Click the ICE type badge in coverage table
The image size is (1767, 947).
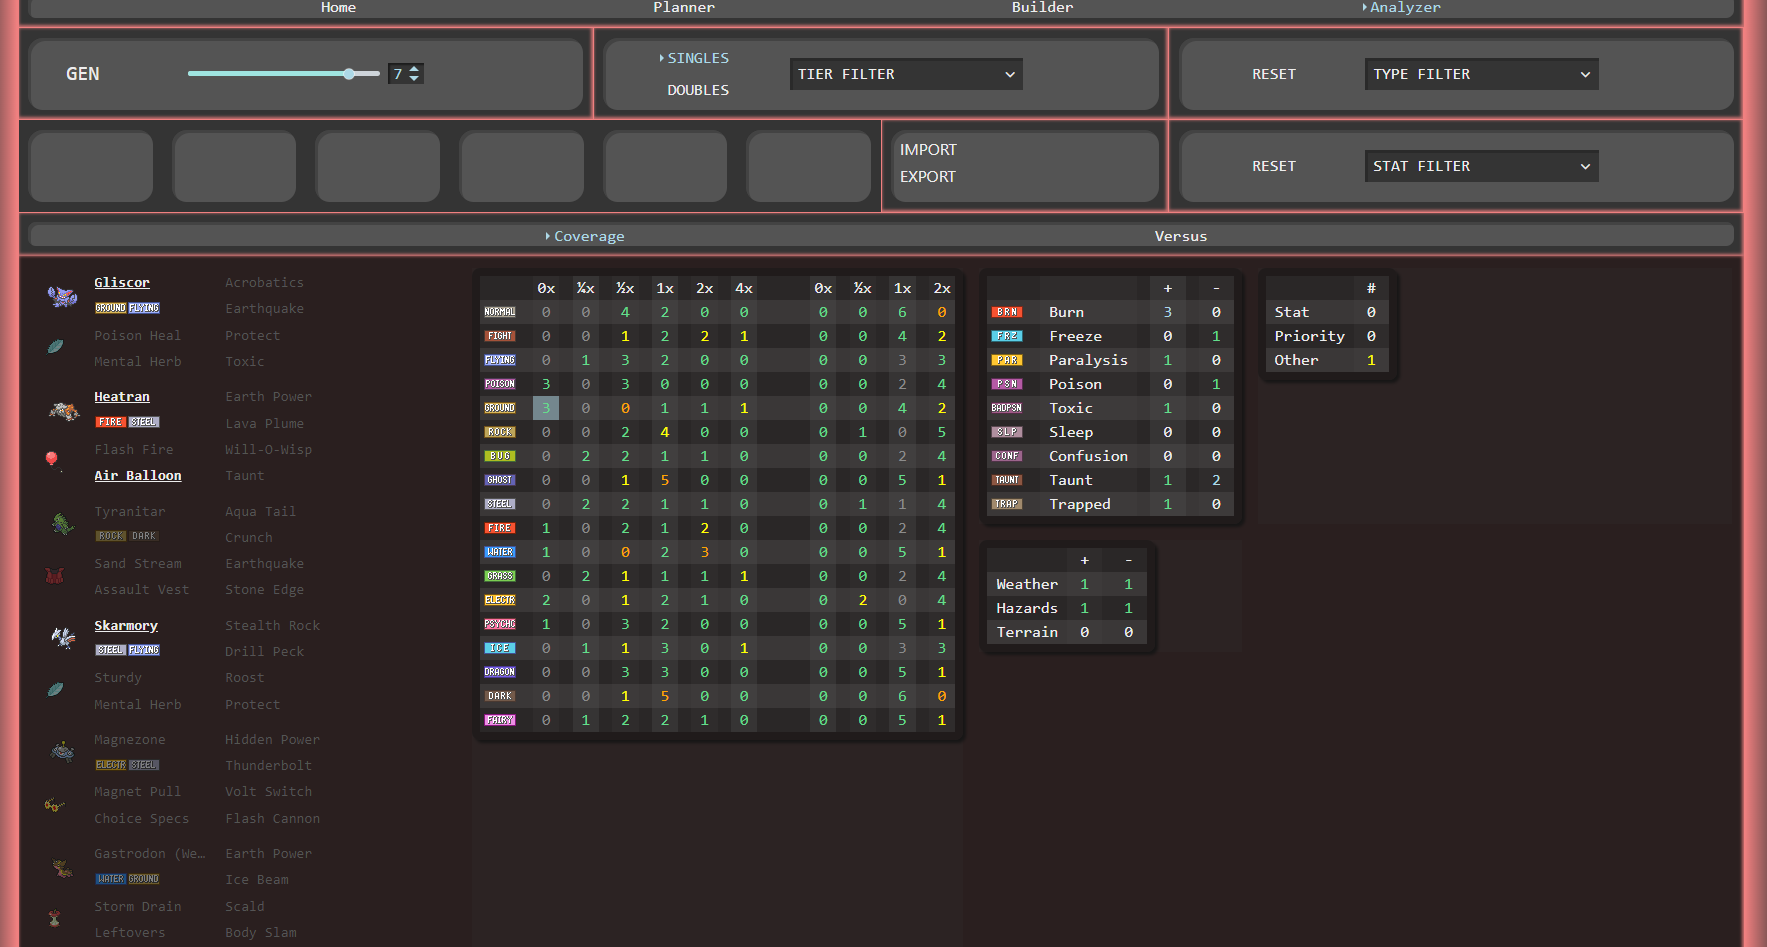(x=500, y=648)
